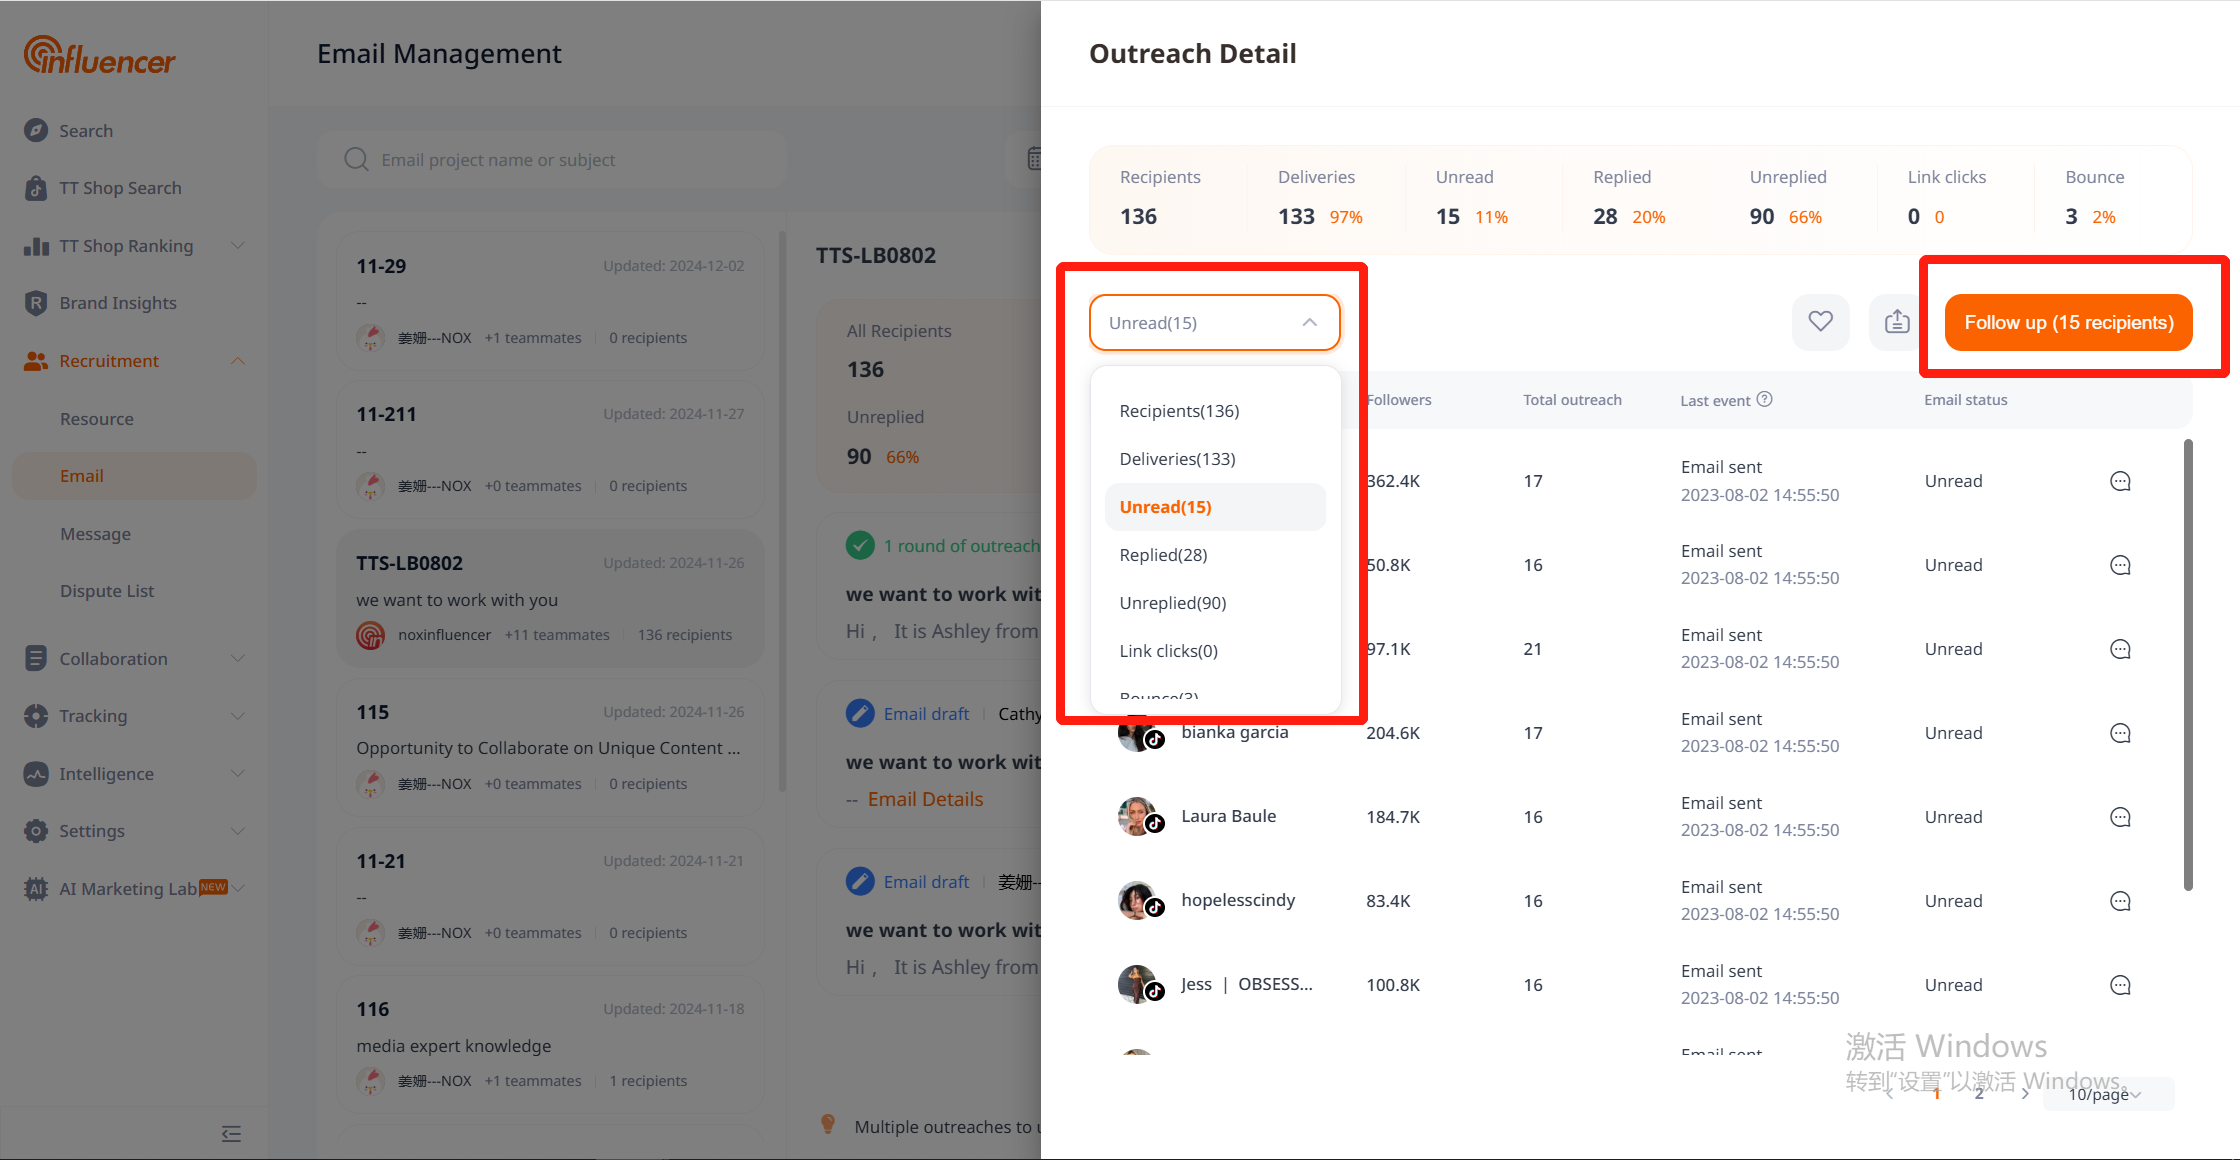Screen dimensions: 2240x1160
Task: Click the export share icon
Action: pos(1896,322)
